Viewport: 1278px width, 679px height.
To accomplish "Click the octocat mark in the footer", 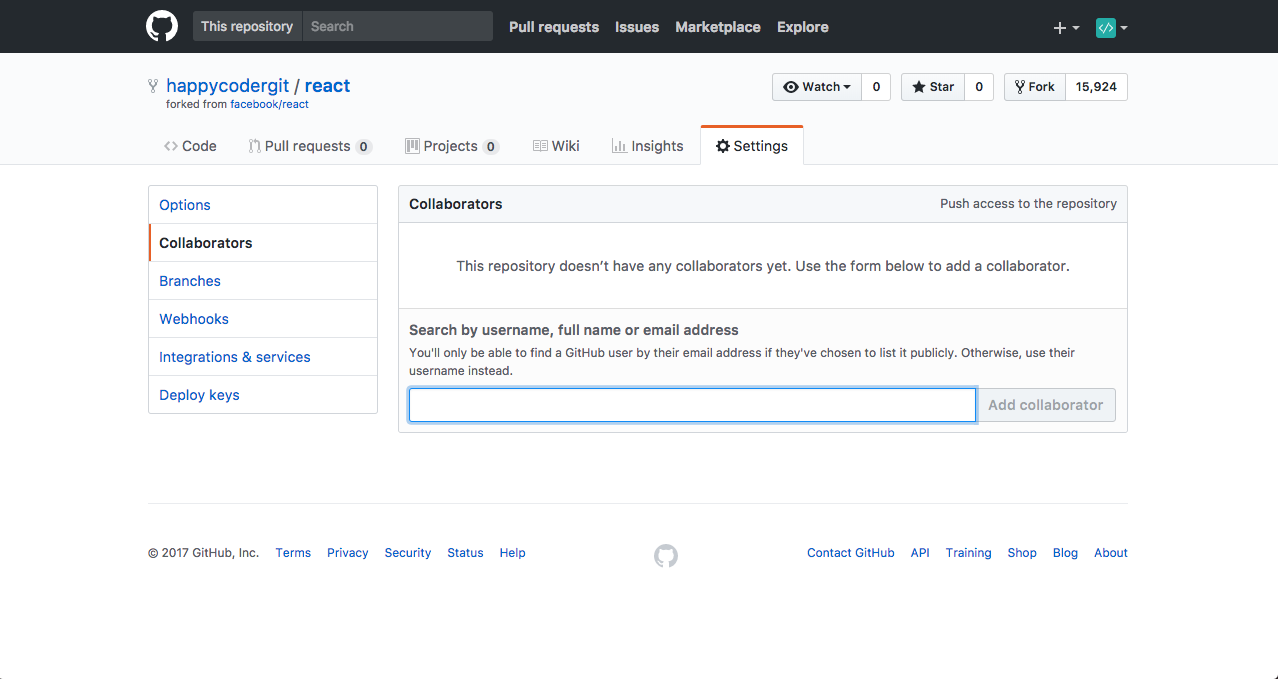I will pos(665,555).
